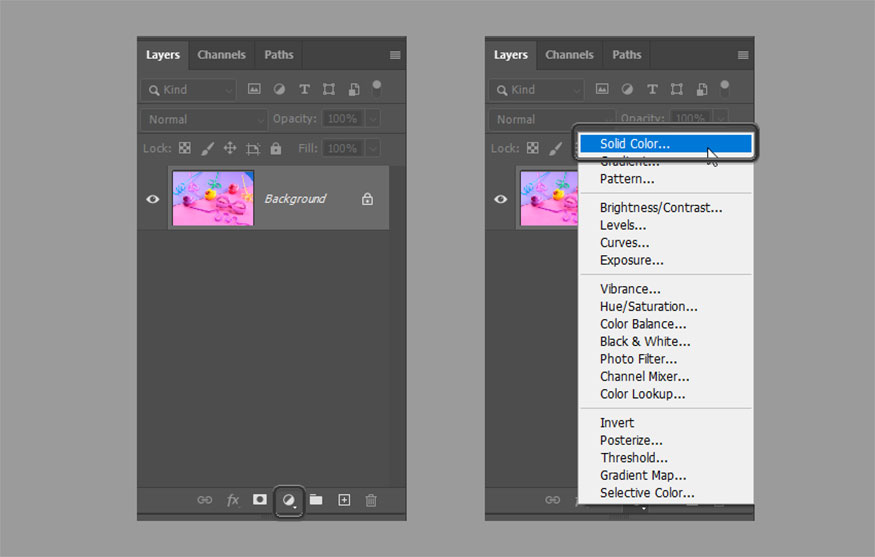This screenshot has width=875, height=557.
Task: Click Opacity 100% field in left panel
Action: (x=343, y=118)
